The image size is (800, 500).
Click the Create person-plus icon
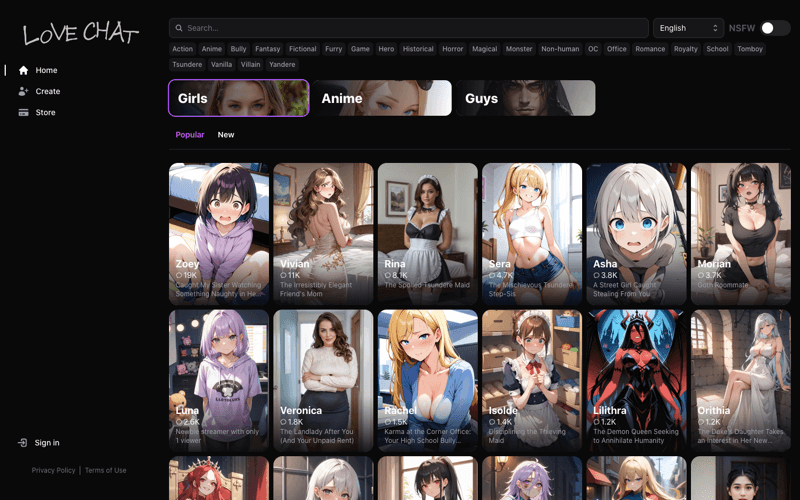pos(23,91)
